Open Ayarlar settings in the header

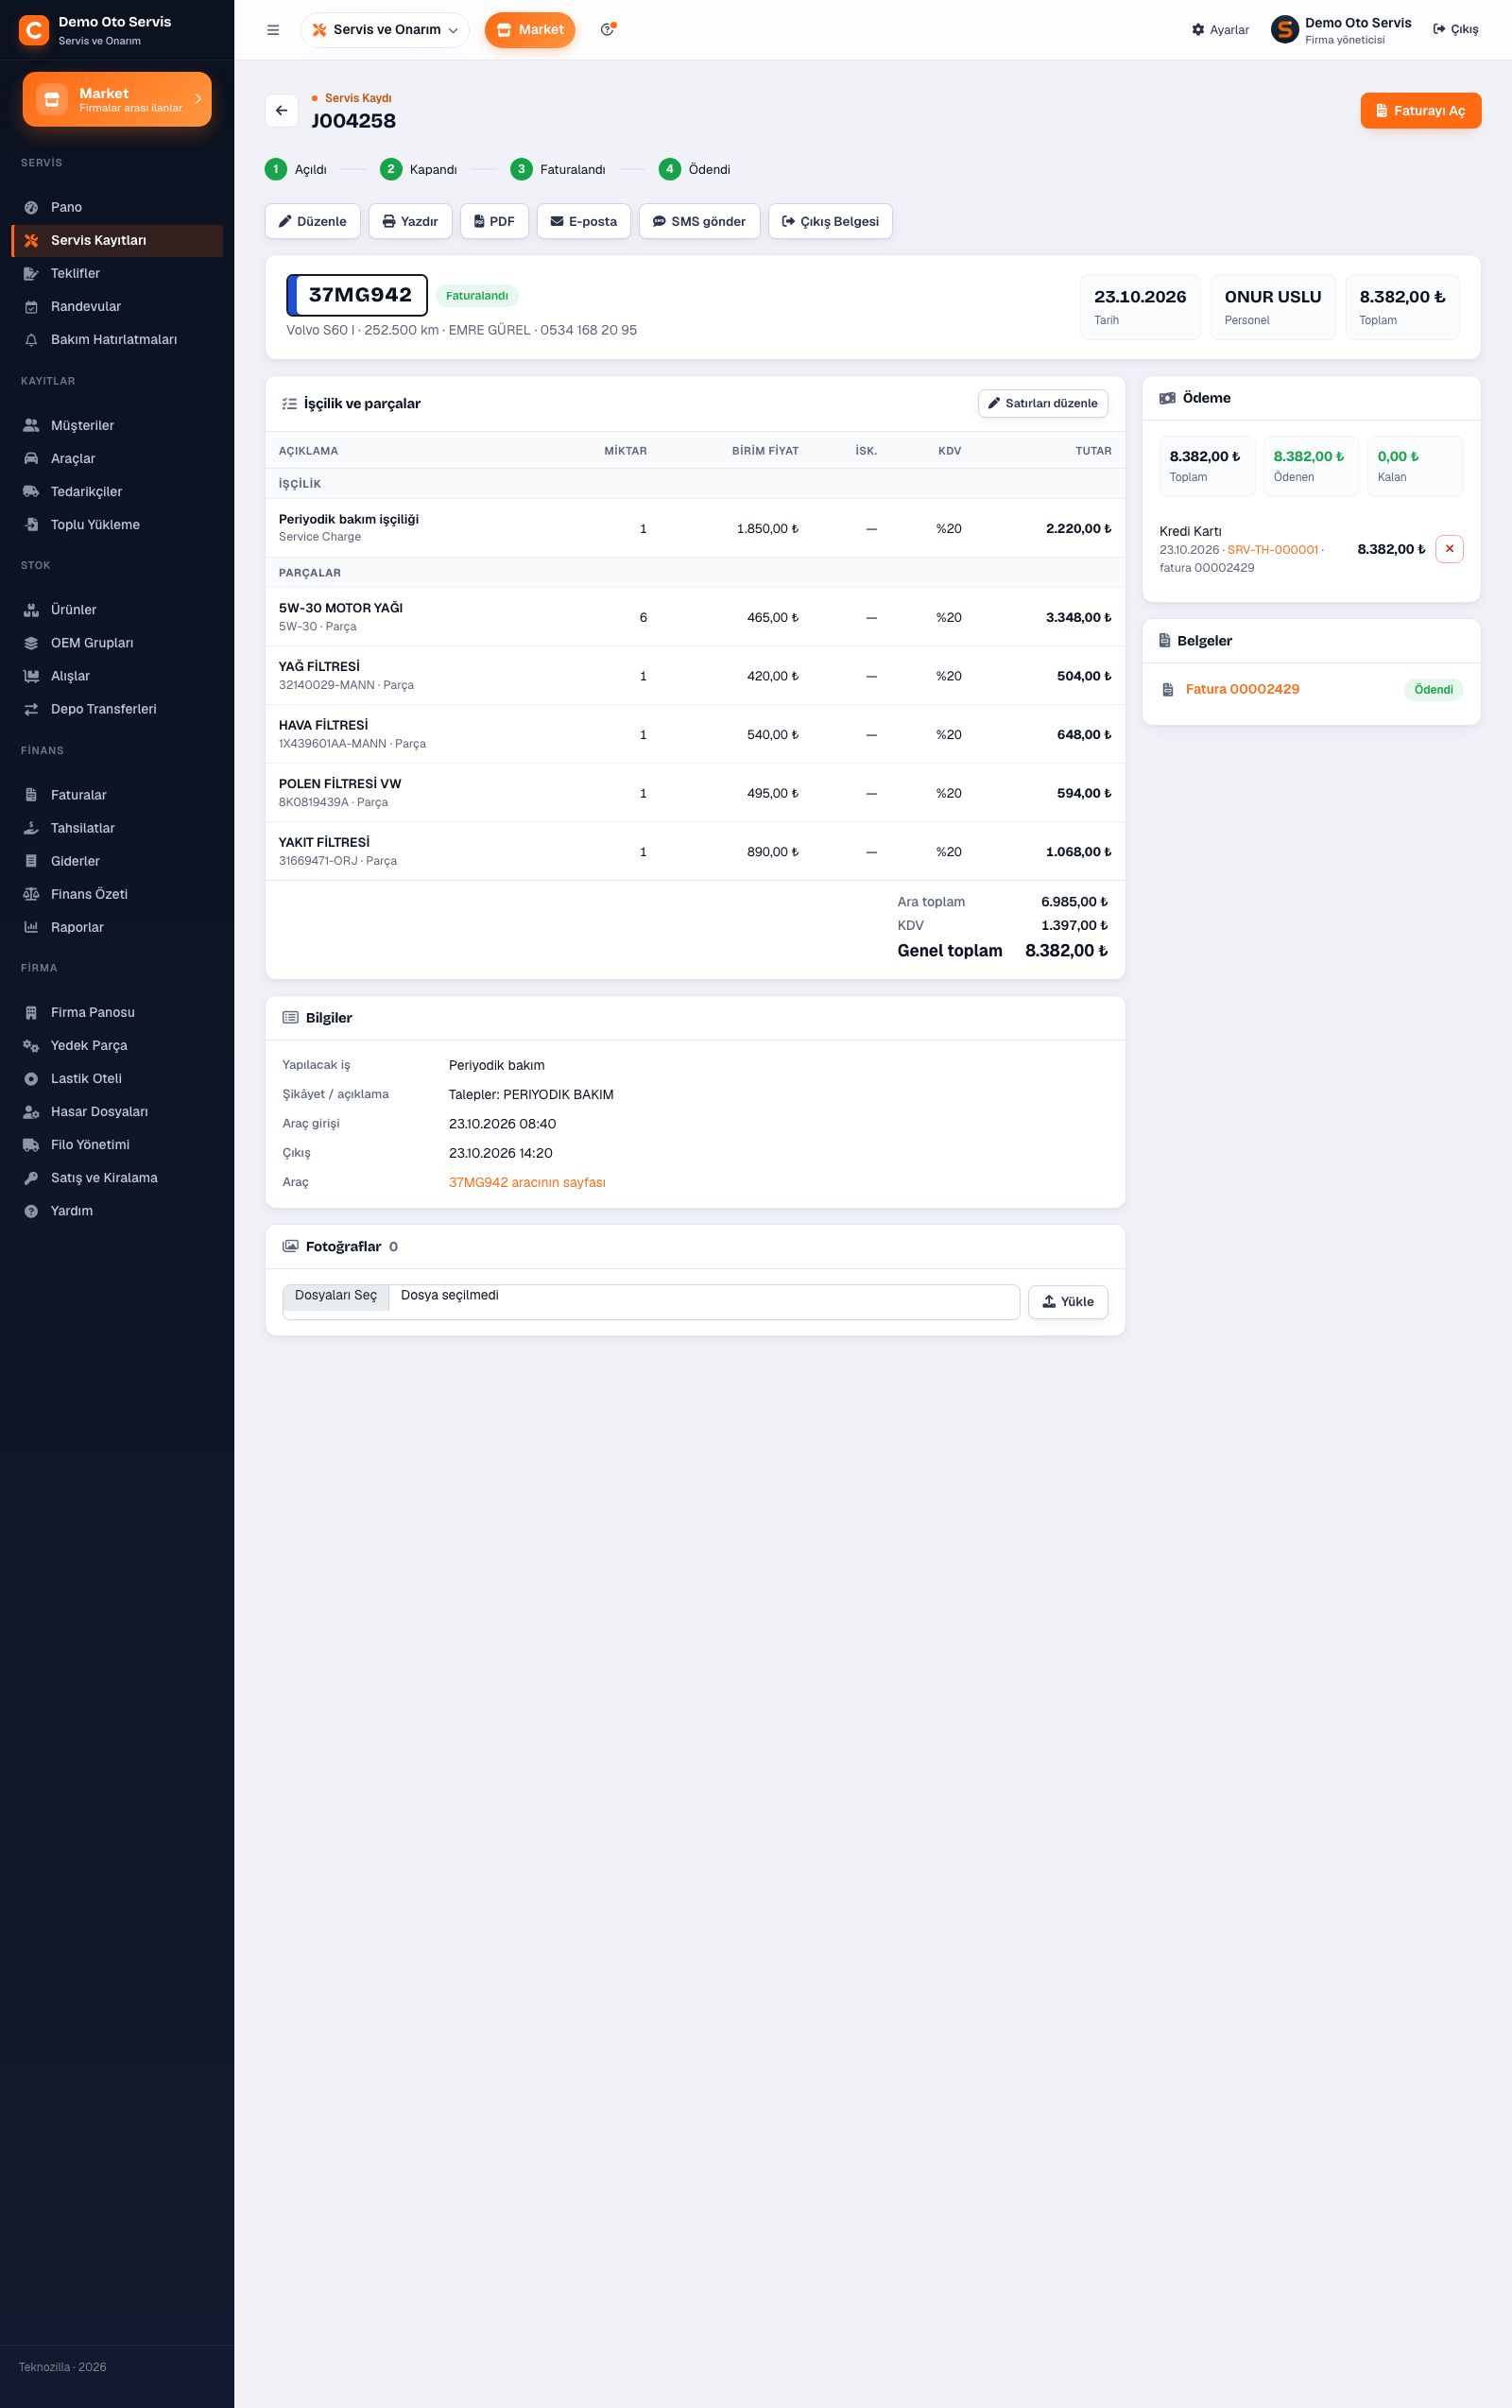coord(1220,30)
